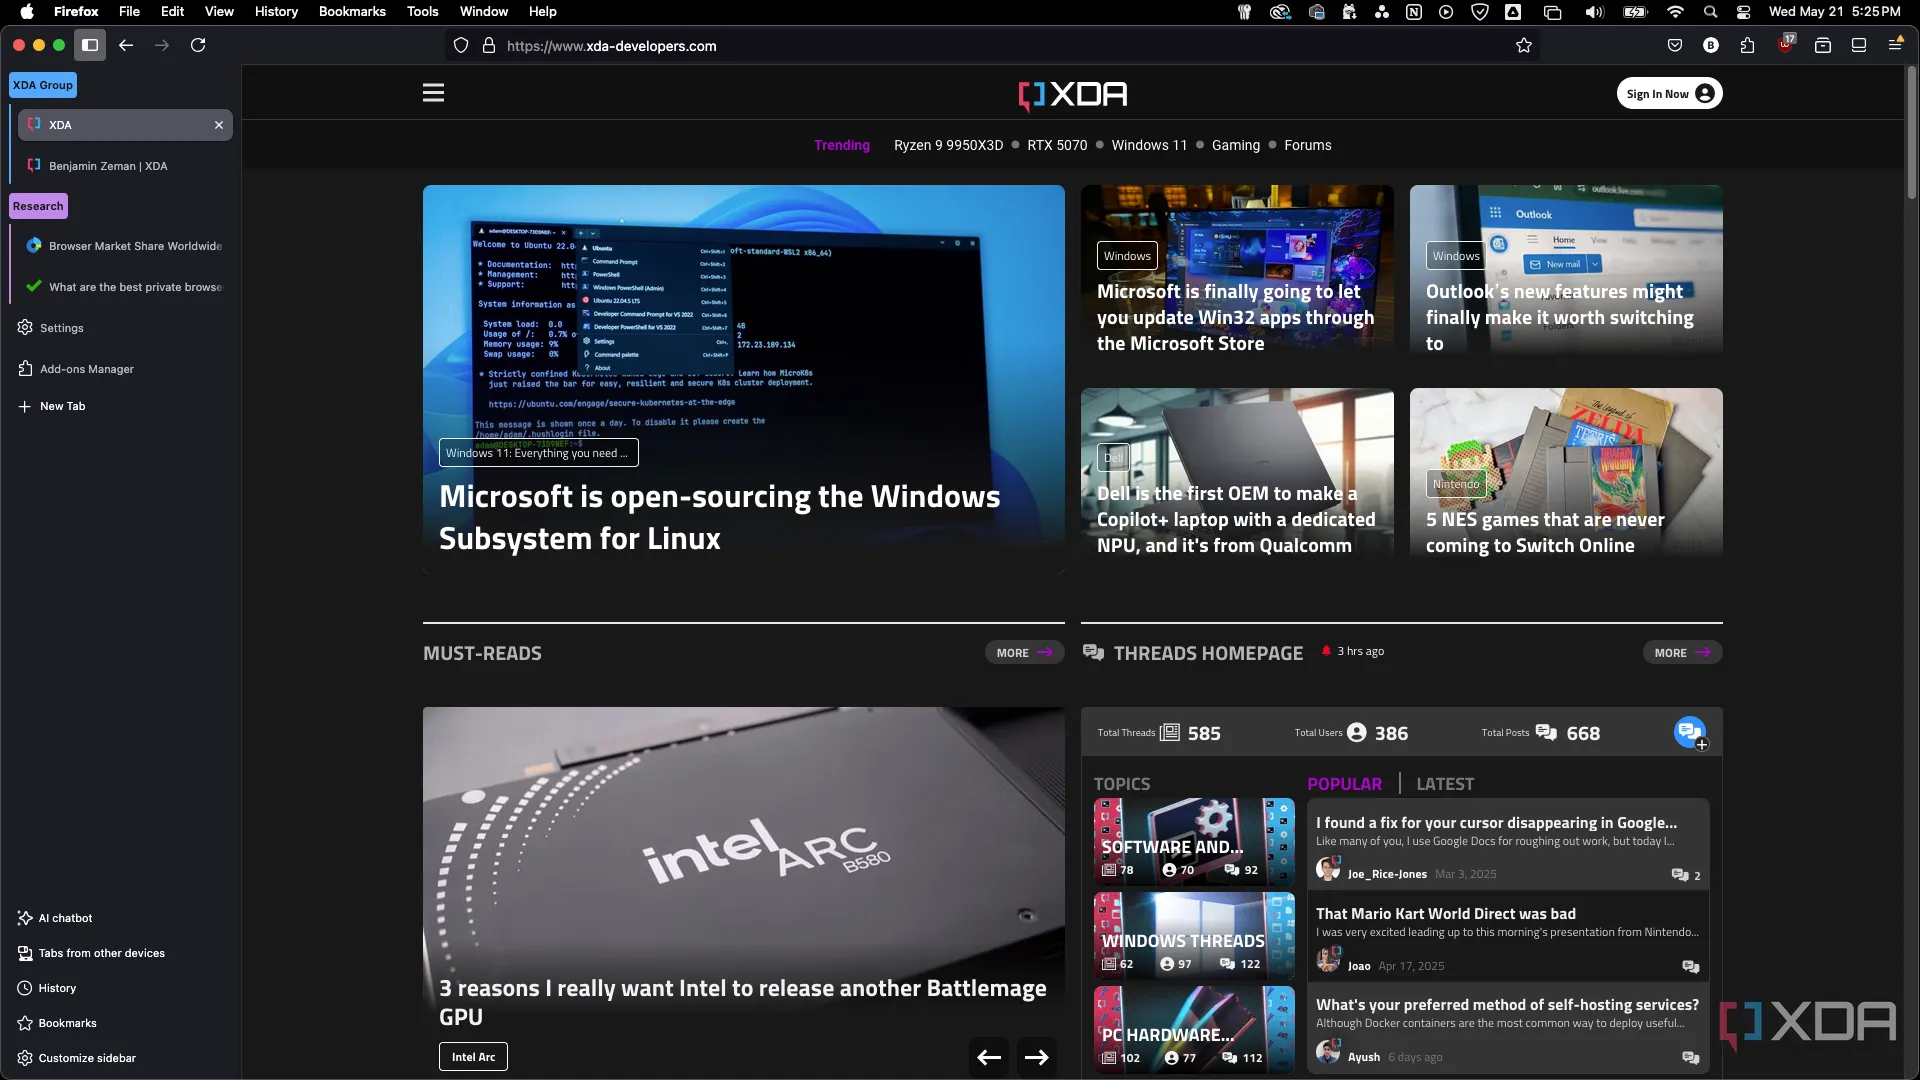Open the Tools menu in menu bar
The height and width of the screenshot is (1080, 1920).
pyautogui.click(x=422, y=12)
